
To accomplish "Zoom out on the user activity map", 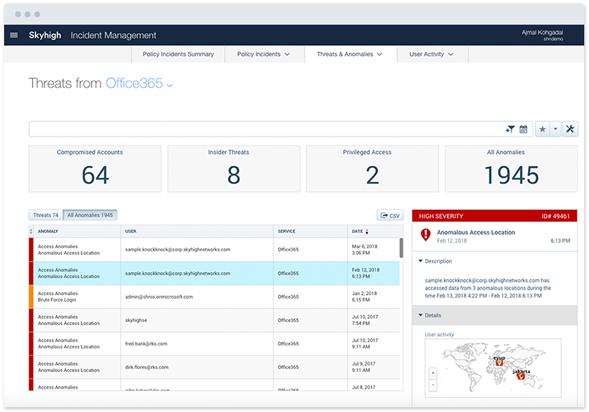I will [x=433, y=385].
